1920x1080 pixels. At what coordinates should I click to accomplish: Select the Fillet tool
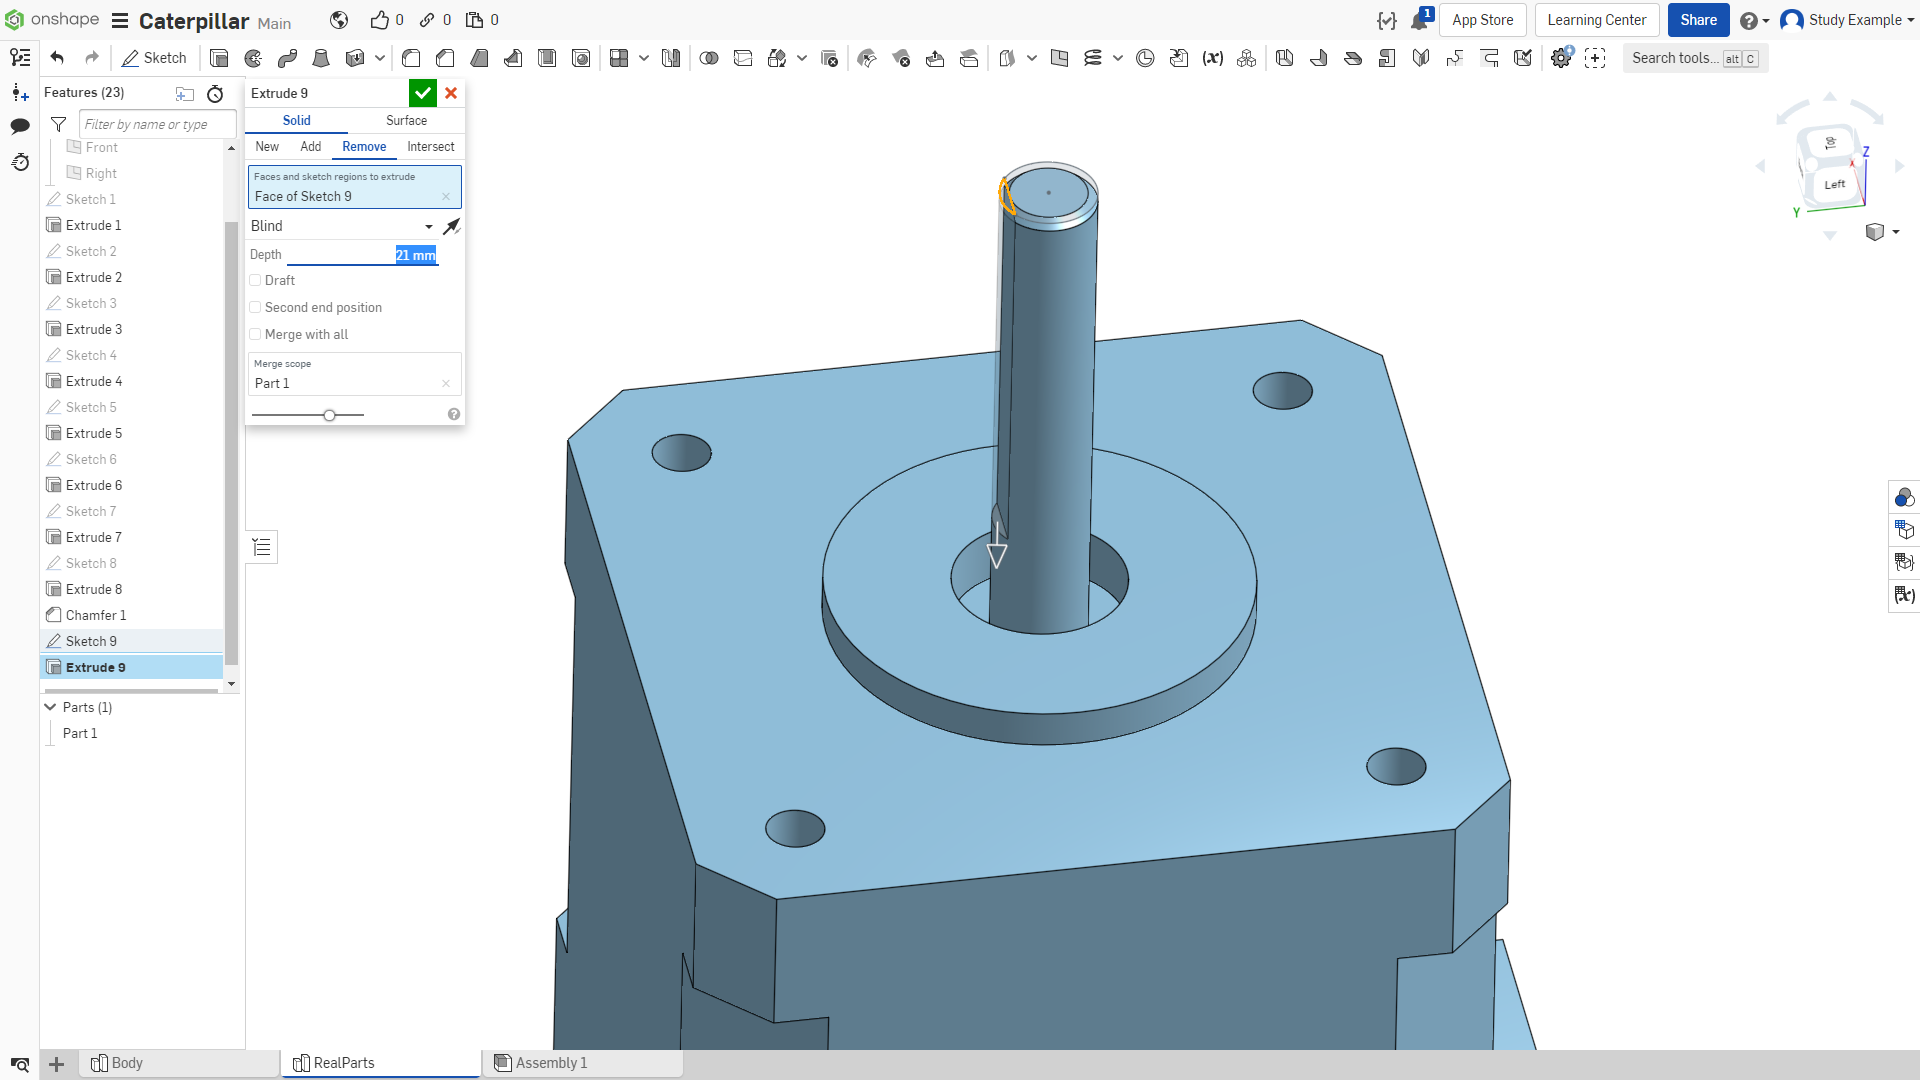pos(411,58)
